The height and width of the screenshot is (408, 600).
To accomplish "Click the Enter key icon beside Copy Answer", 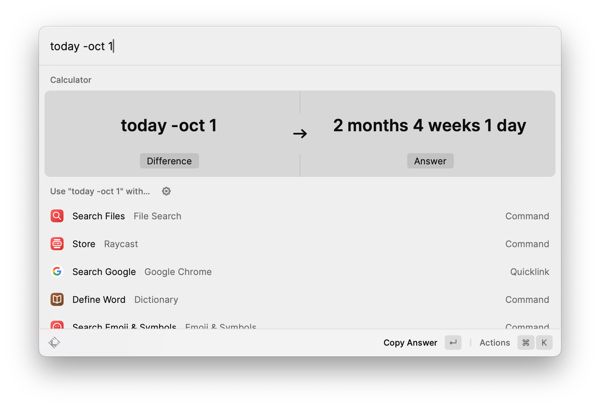I will pyautogui.click(x=453, y=343).
